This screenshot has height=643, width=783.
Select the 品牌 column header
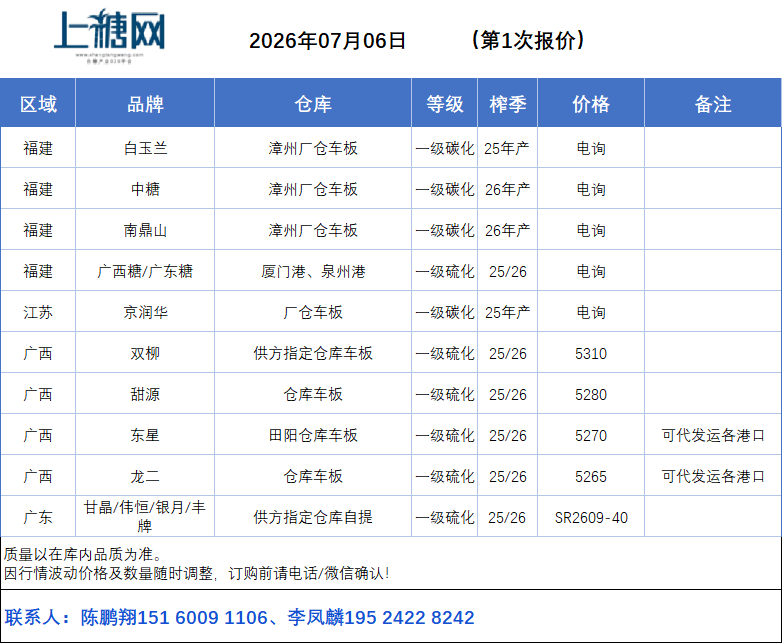145,104
